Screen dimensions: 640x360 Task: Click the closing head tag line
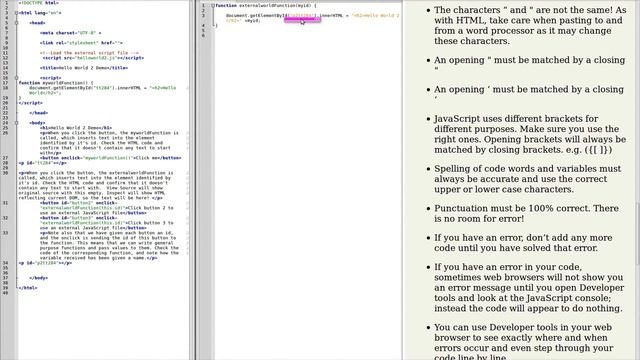(x=38, y=113)
